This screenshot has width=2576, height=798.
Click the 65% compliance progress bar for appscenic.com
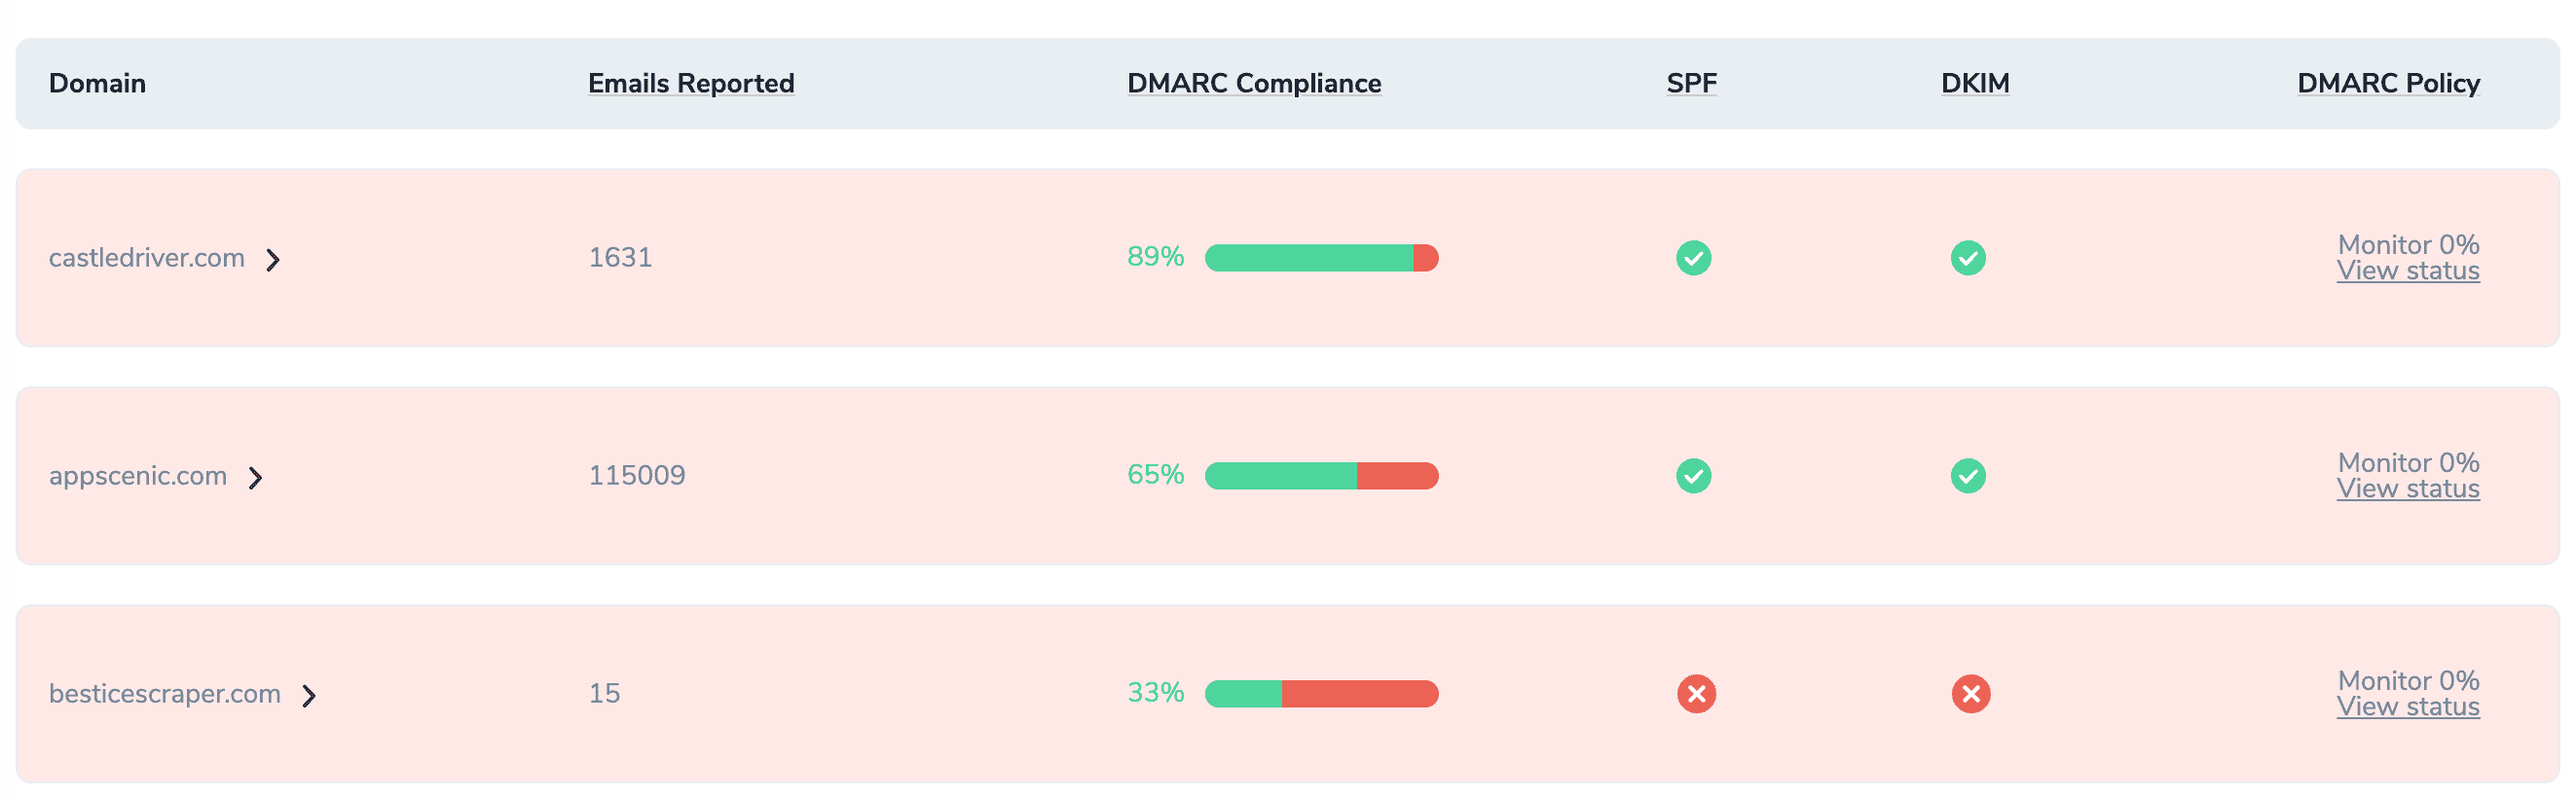[1322, 476]
